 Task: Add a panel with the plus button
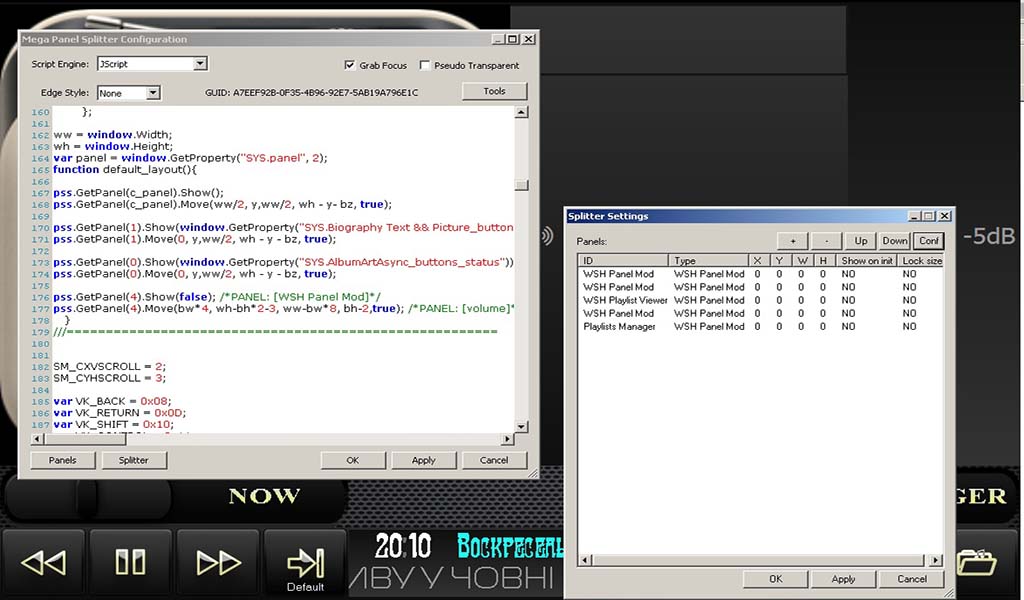(x=792, y=241)
